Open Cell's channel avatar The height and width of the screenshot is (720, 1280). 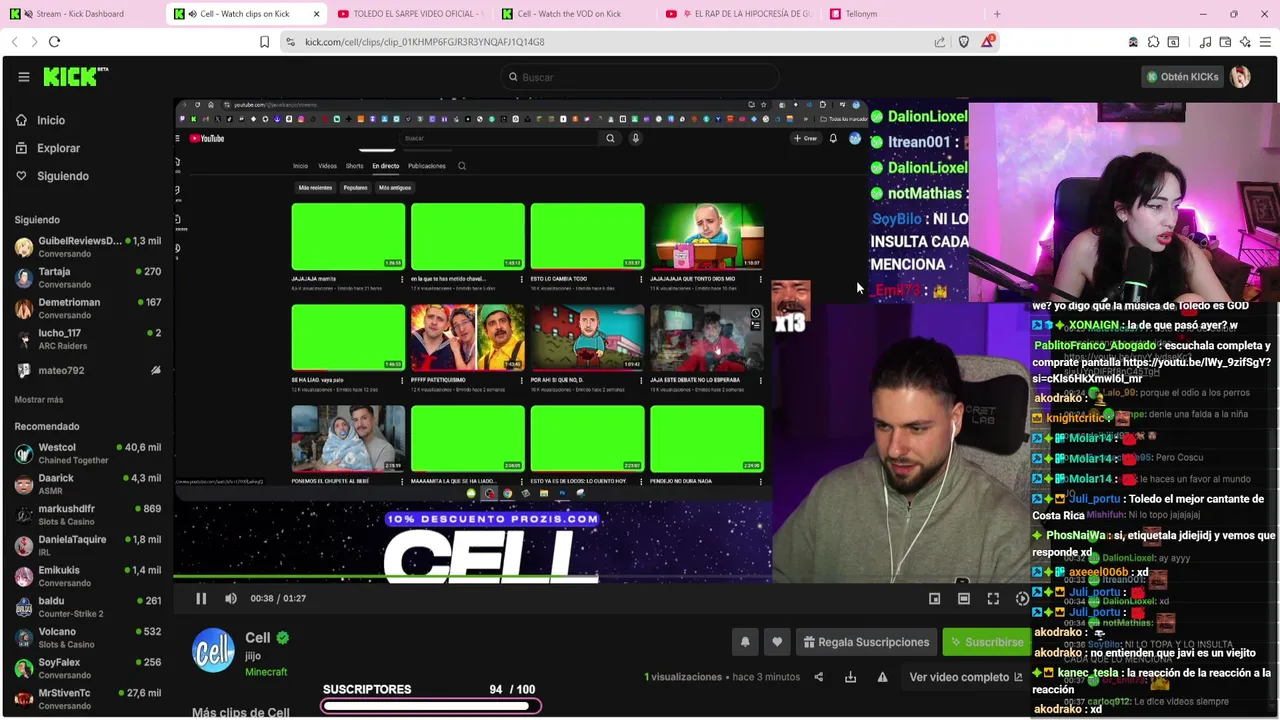[x=213, y=651]
